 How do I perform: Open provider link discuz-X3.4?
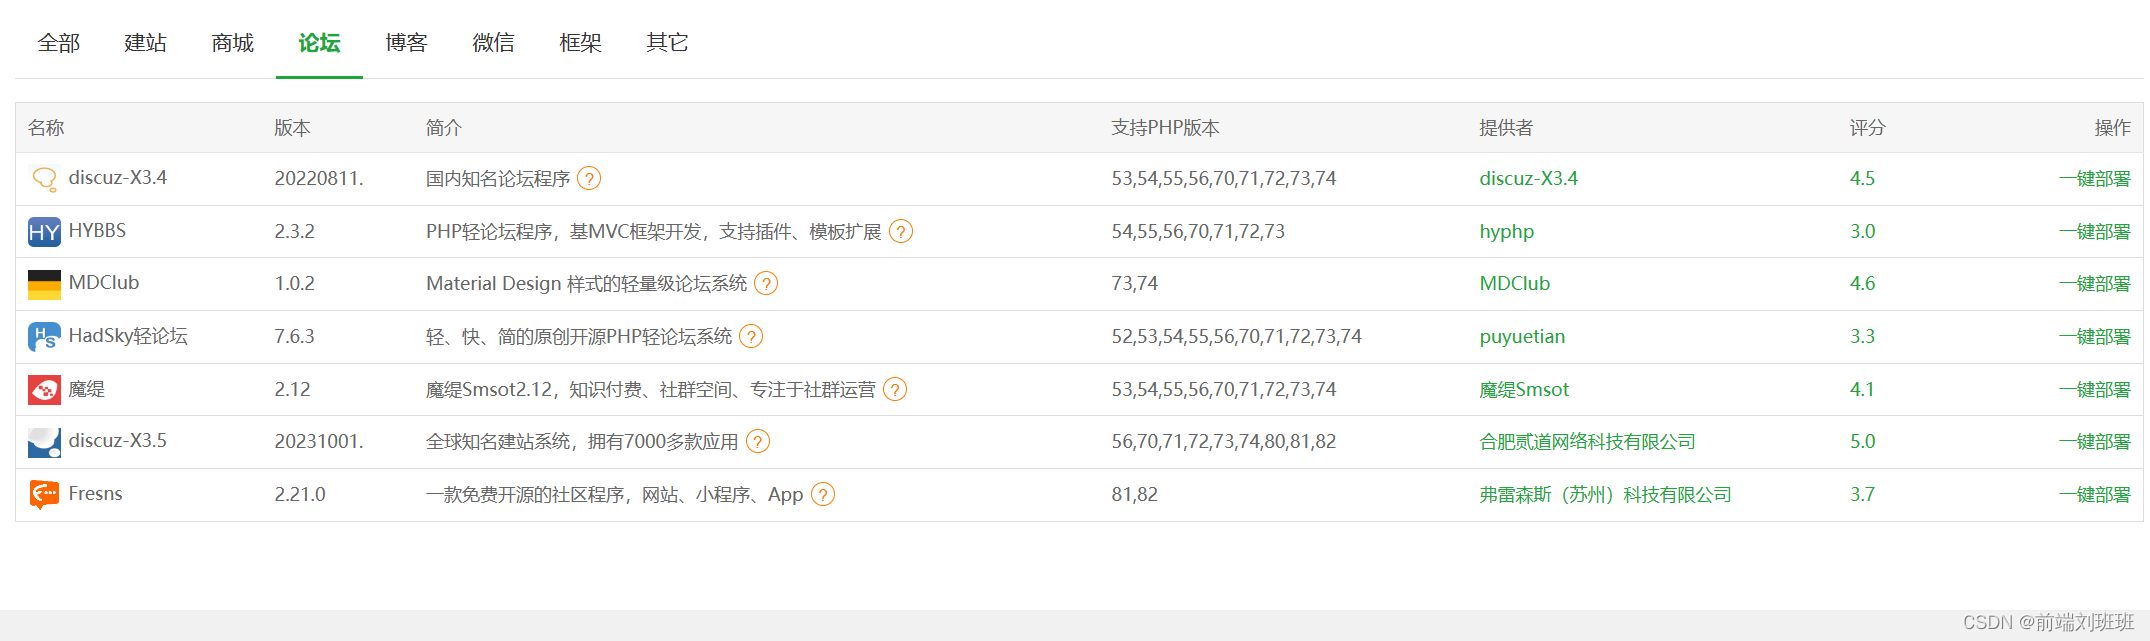point(1528,179)
